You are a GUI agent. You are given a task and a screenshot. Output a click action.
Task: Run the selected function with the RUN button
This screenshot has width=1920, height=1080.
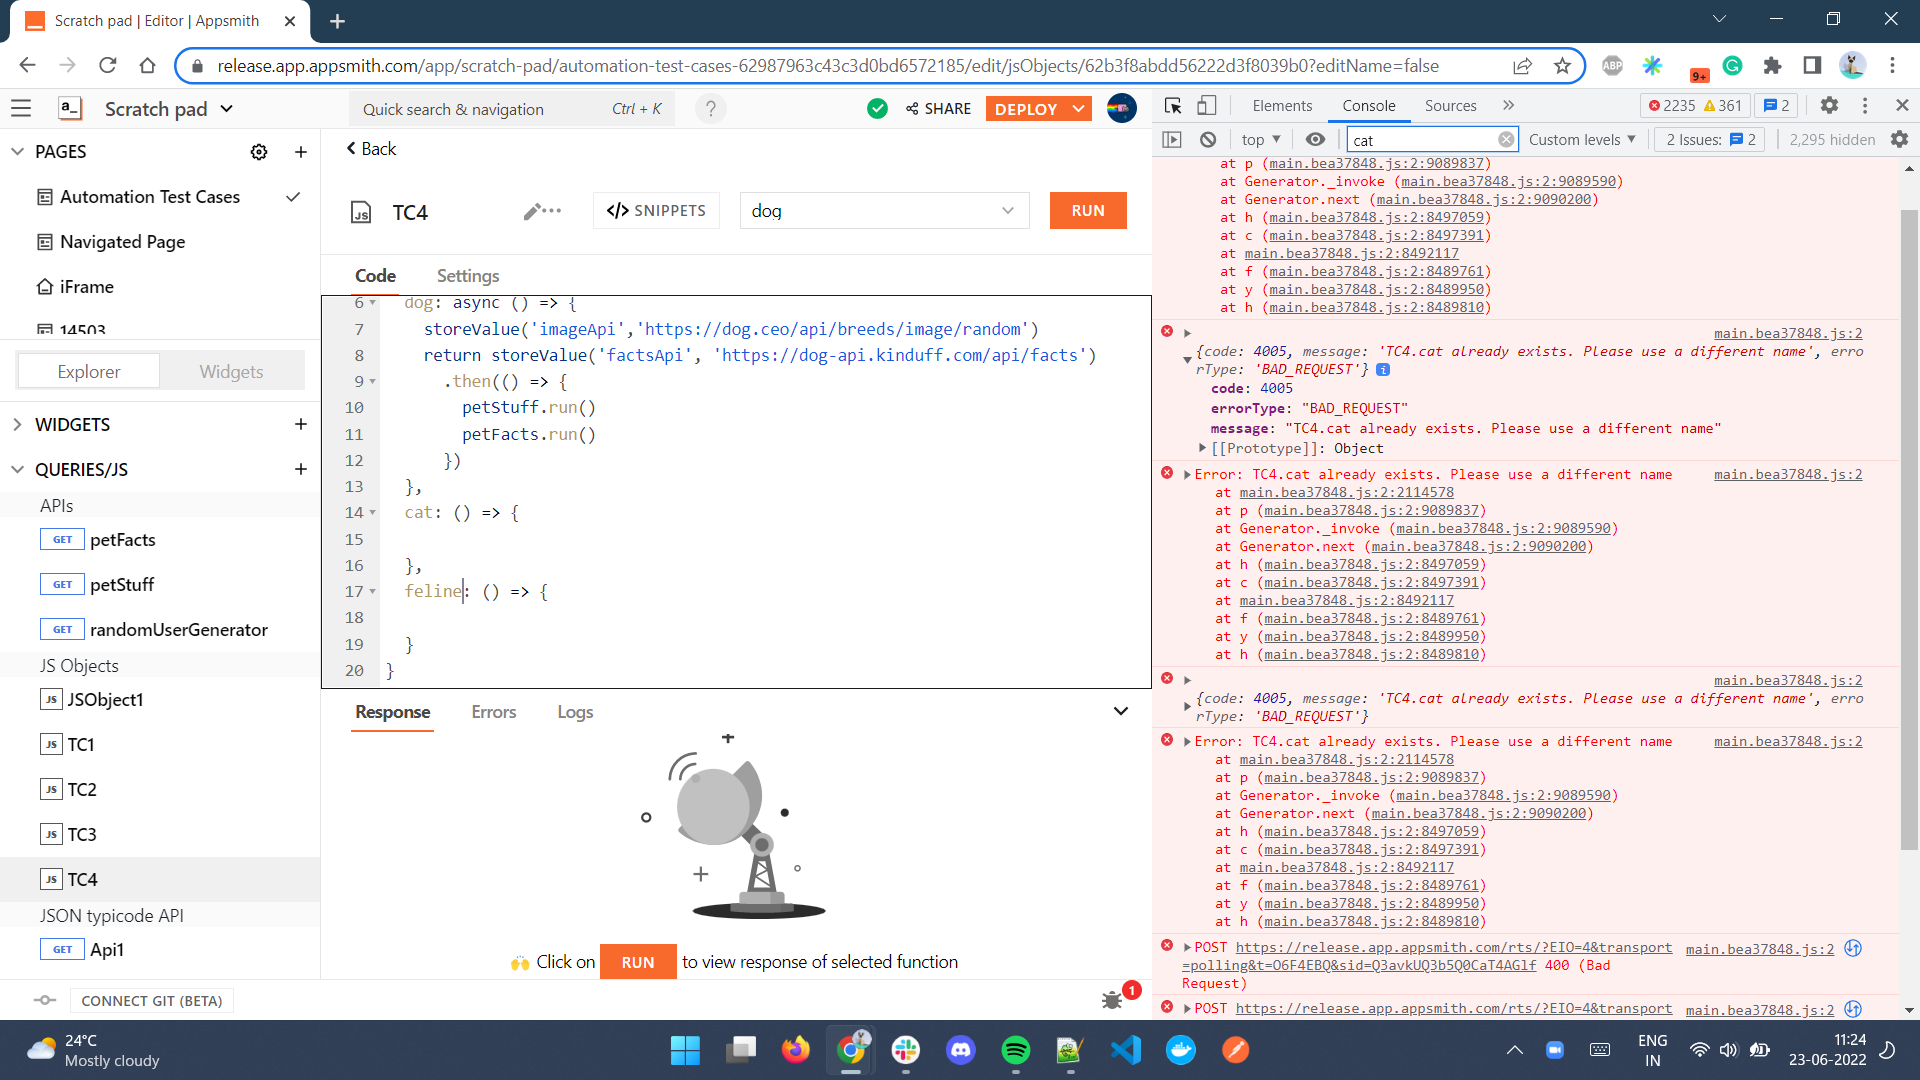pyautogui.click(x=1087, y=210)
